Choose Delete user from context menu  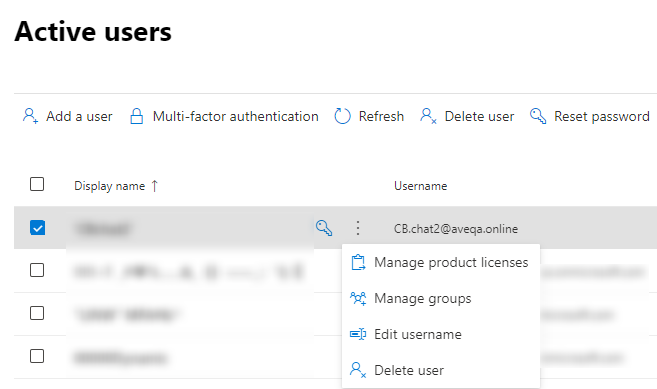click(x=441, y=370)
